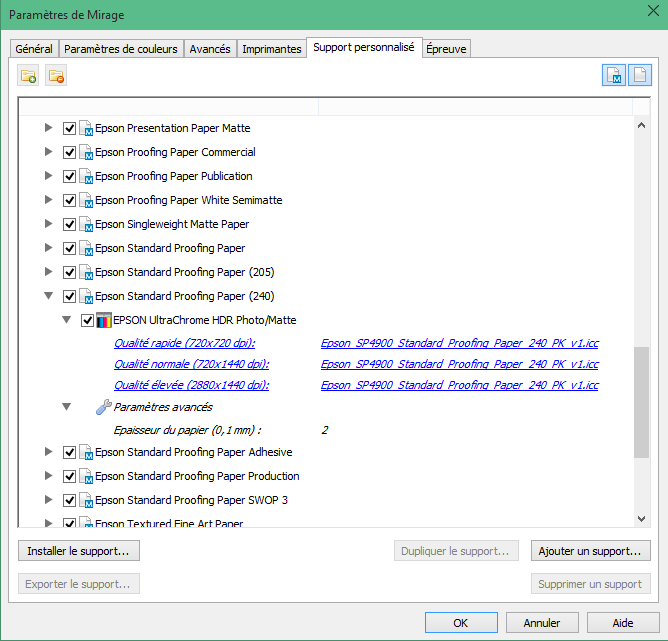Expand Epson Proofing Paper Commercial node
Screen dimensions: 668x641
(49, 152)
